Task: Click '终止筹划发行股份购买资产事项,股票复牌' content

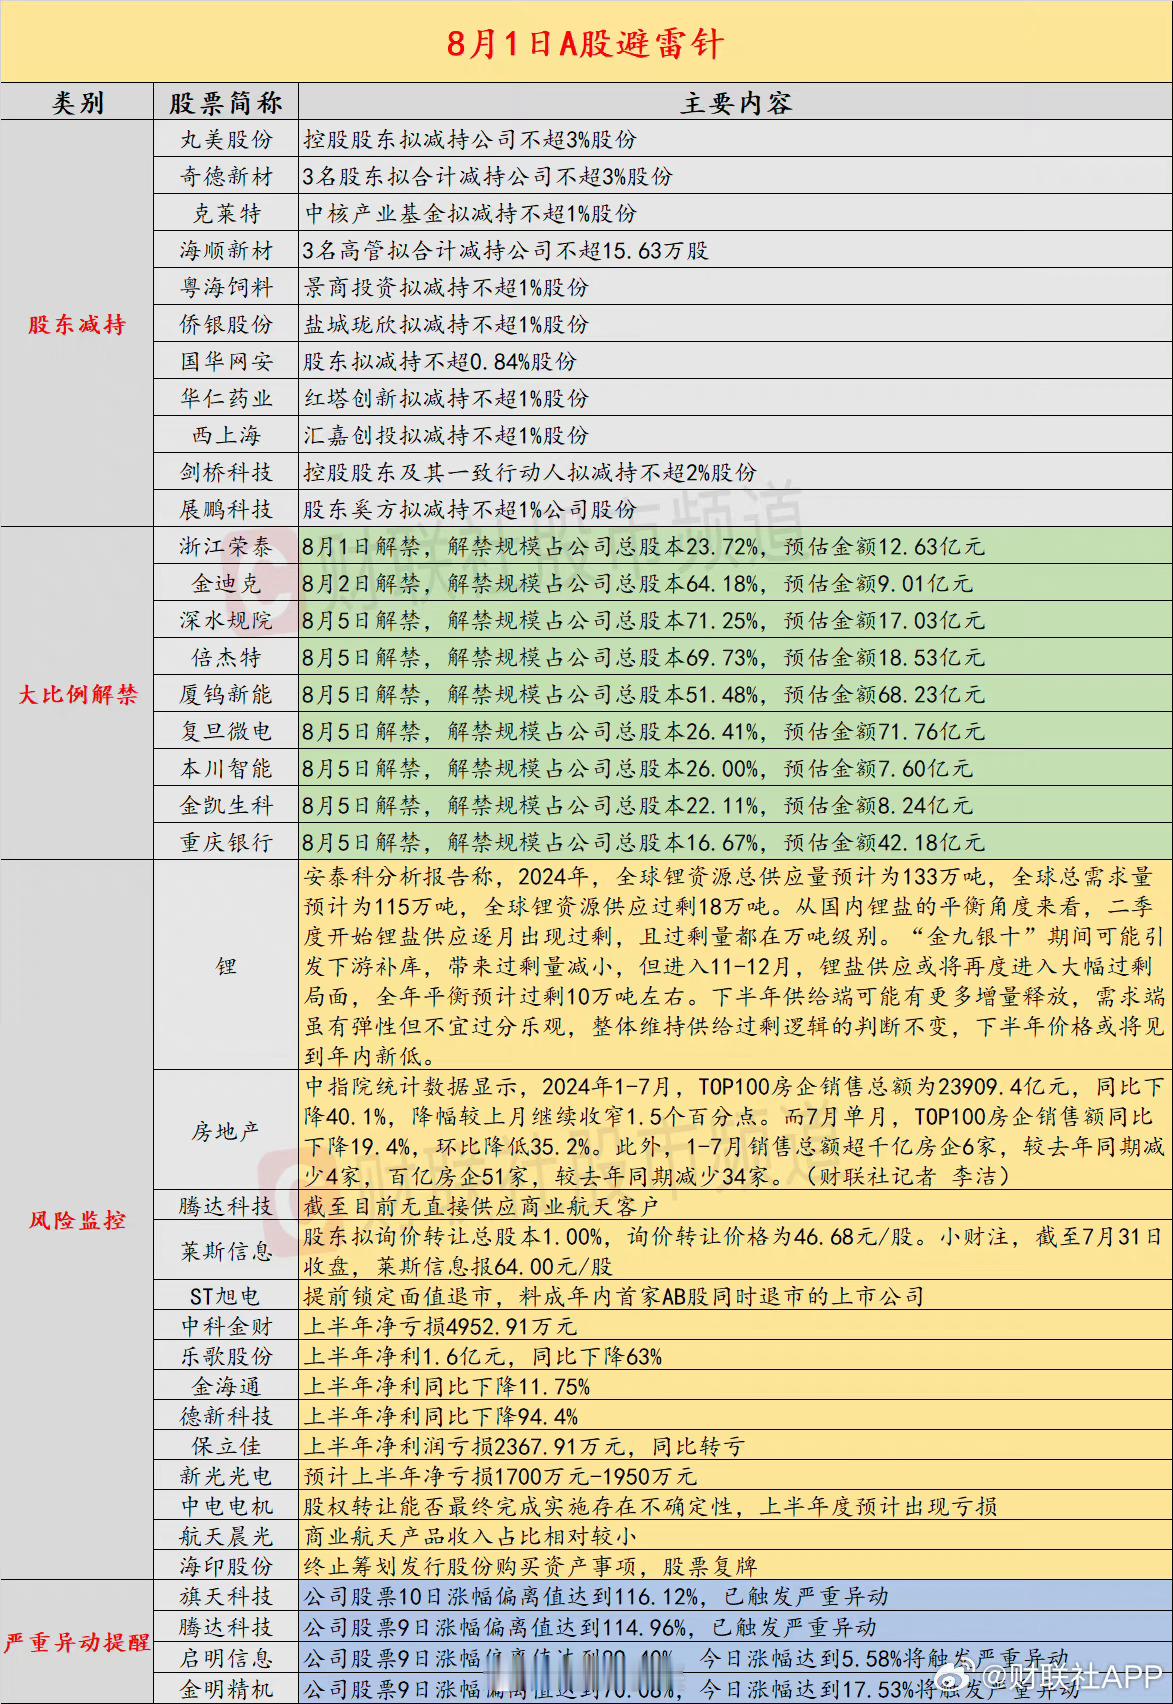Action: [x=530, y=1567]
